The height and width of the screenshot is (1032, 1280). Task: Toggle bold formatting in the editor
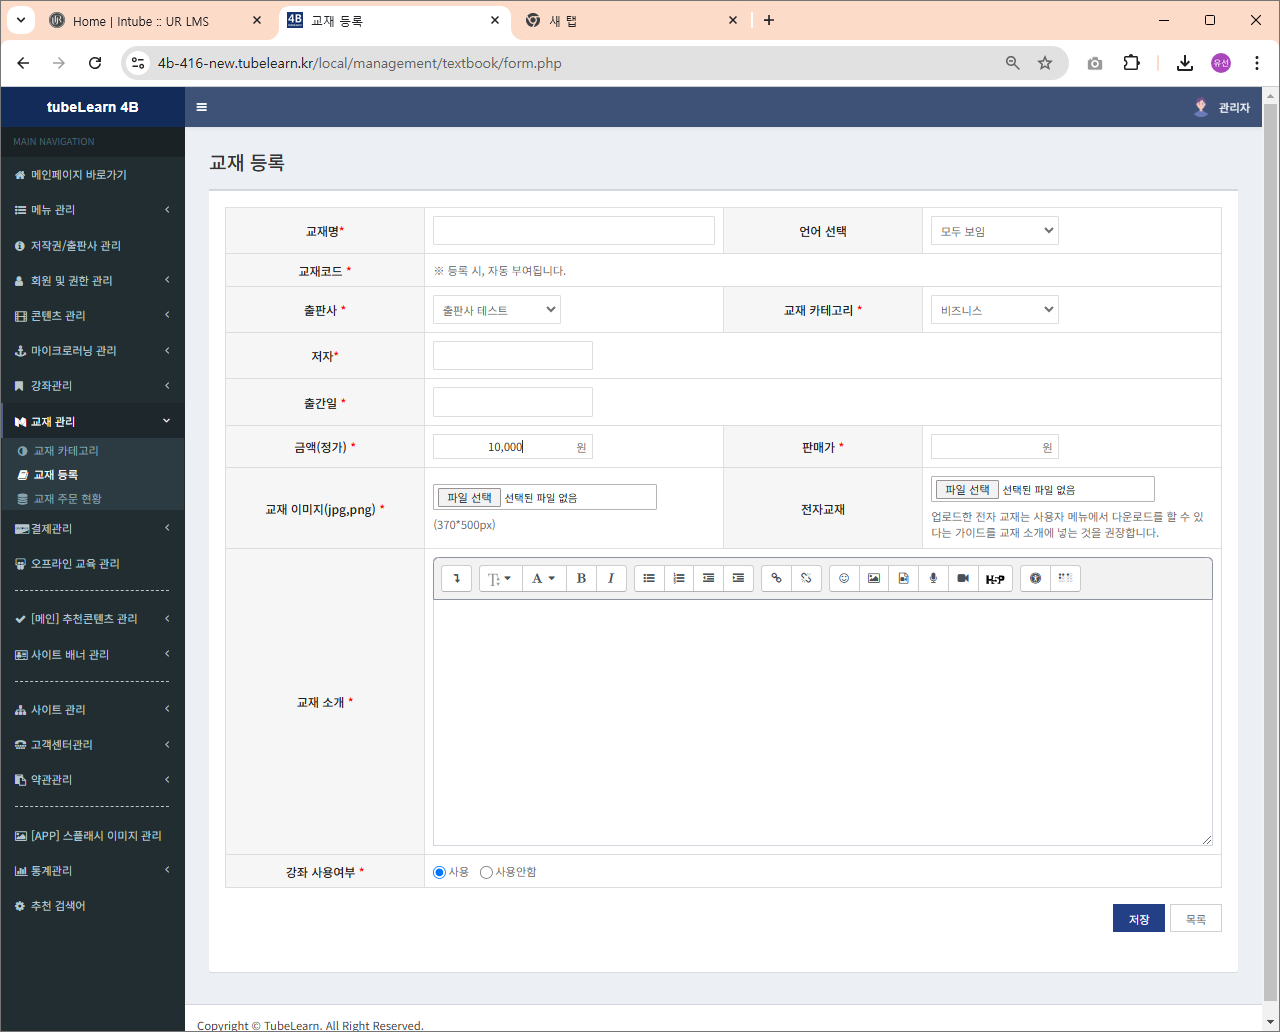(581, 578)
